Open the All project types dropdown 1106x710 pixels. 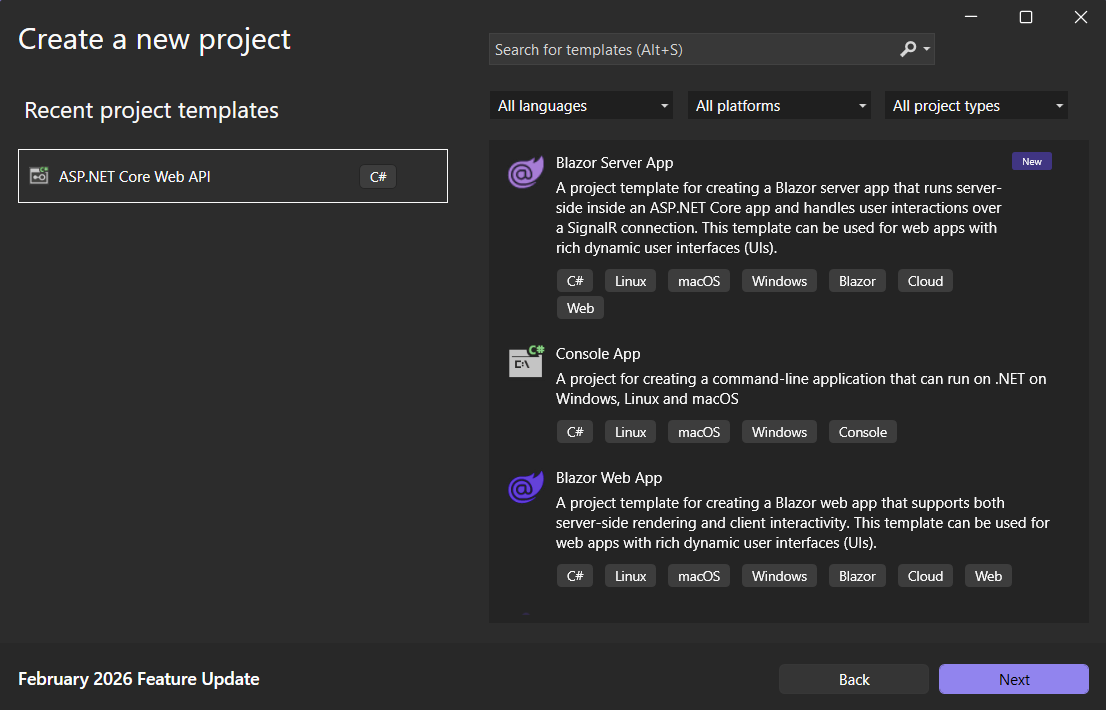(976, 106)
